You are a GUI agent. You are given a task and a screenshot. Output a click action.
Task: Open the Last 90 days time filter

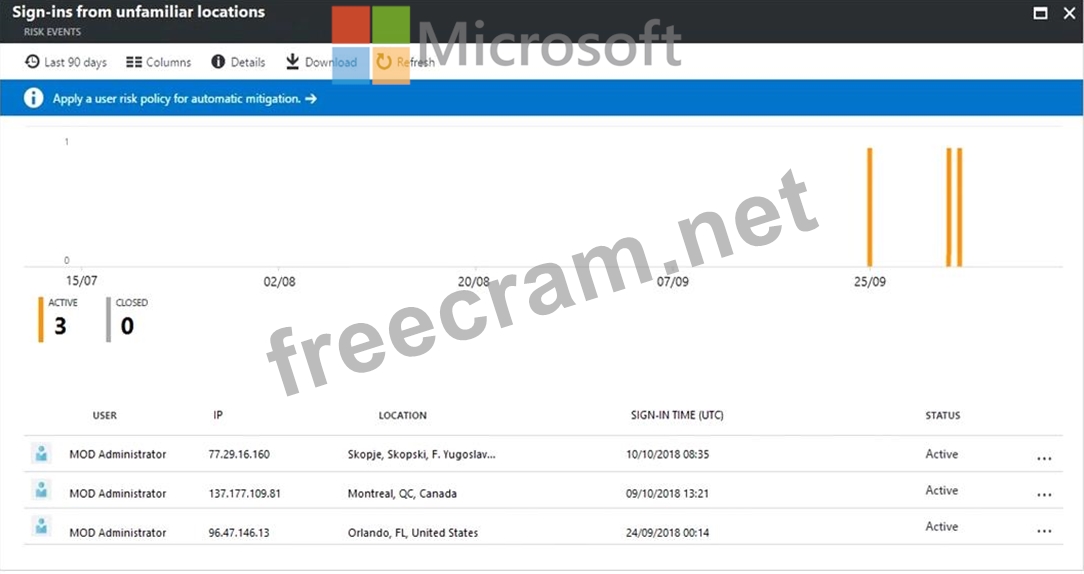(x=66, y=62)
